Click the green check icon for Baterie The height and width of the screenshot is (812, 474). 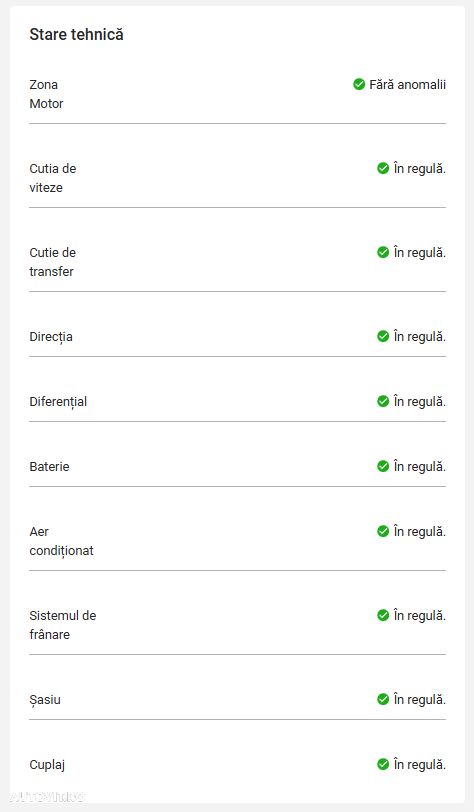tap(383, 466)
